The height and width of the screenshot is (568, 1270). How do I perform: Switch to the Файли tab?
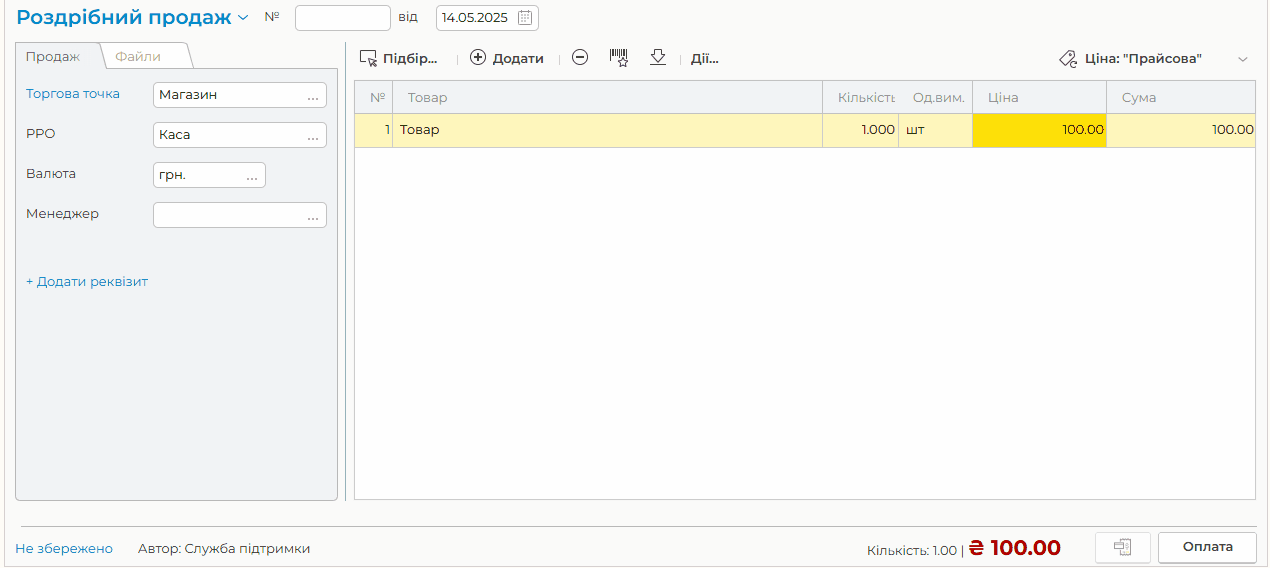pyautogui.click(x=138, y=56)
